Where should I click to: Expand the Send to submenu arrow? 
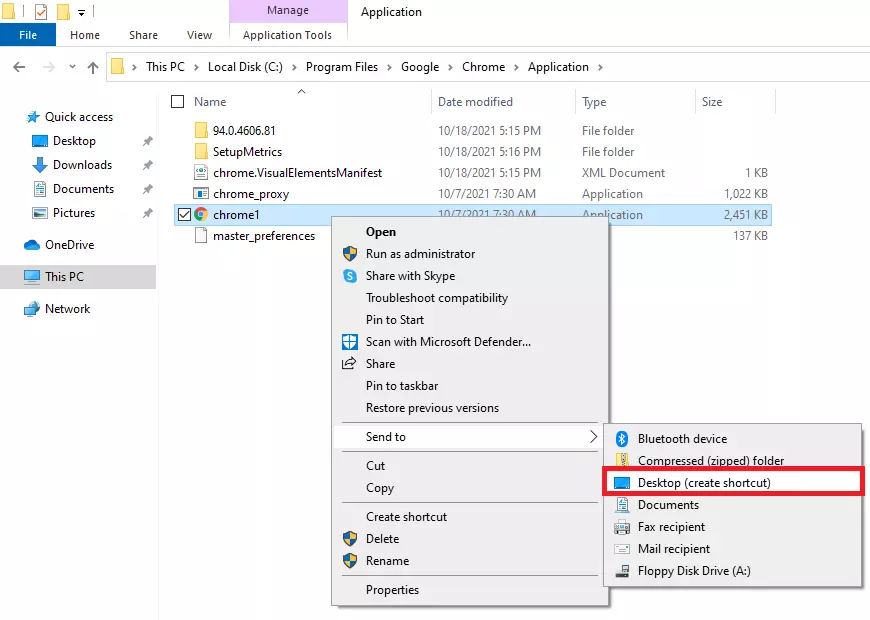[593, 437]
